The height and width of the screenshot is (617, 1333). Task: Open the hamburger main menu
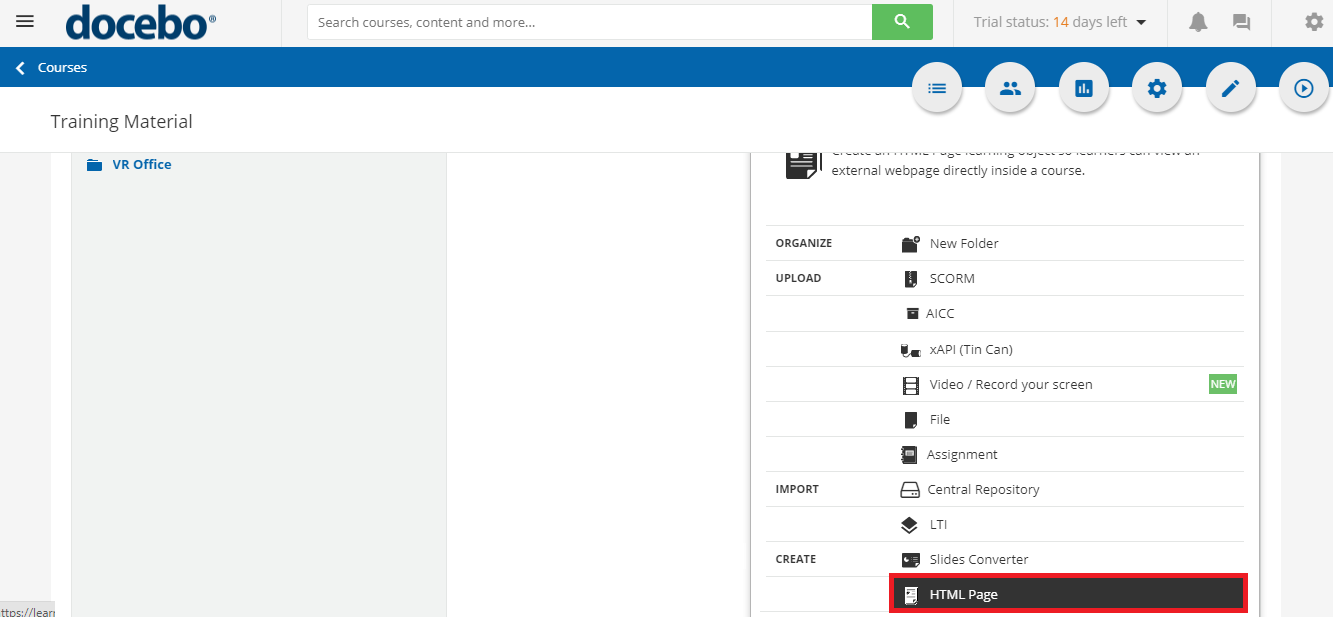point(25,22)
